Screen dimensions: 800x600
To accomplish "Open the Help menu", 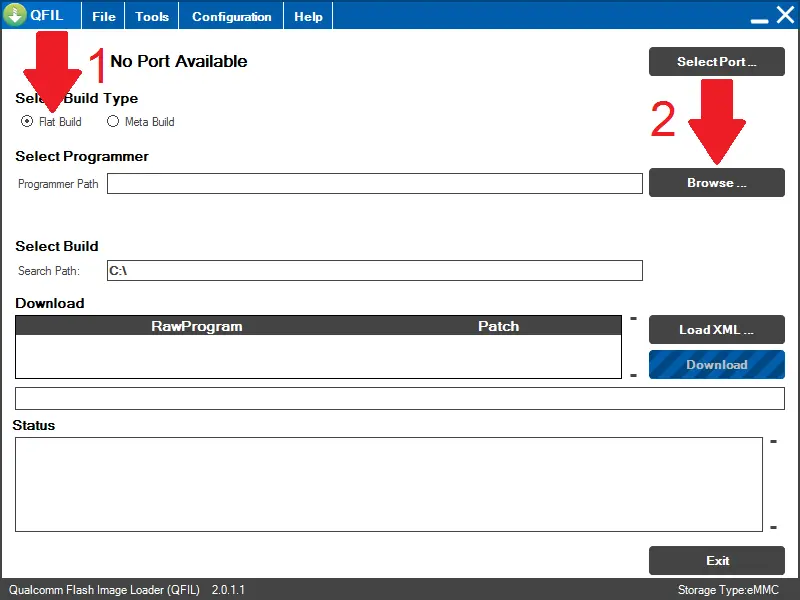I will pyautogui.click(x=308, y=16).
